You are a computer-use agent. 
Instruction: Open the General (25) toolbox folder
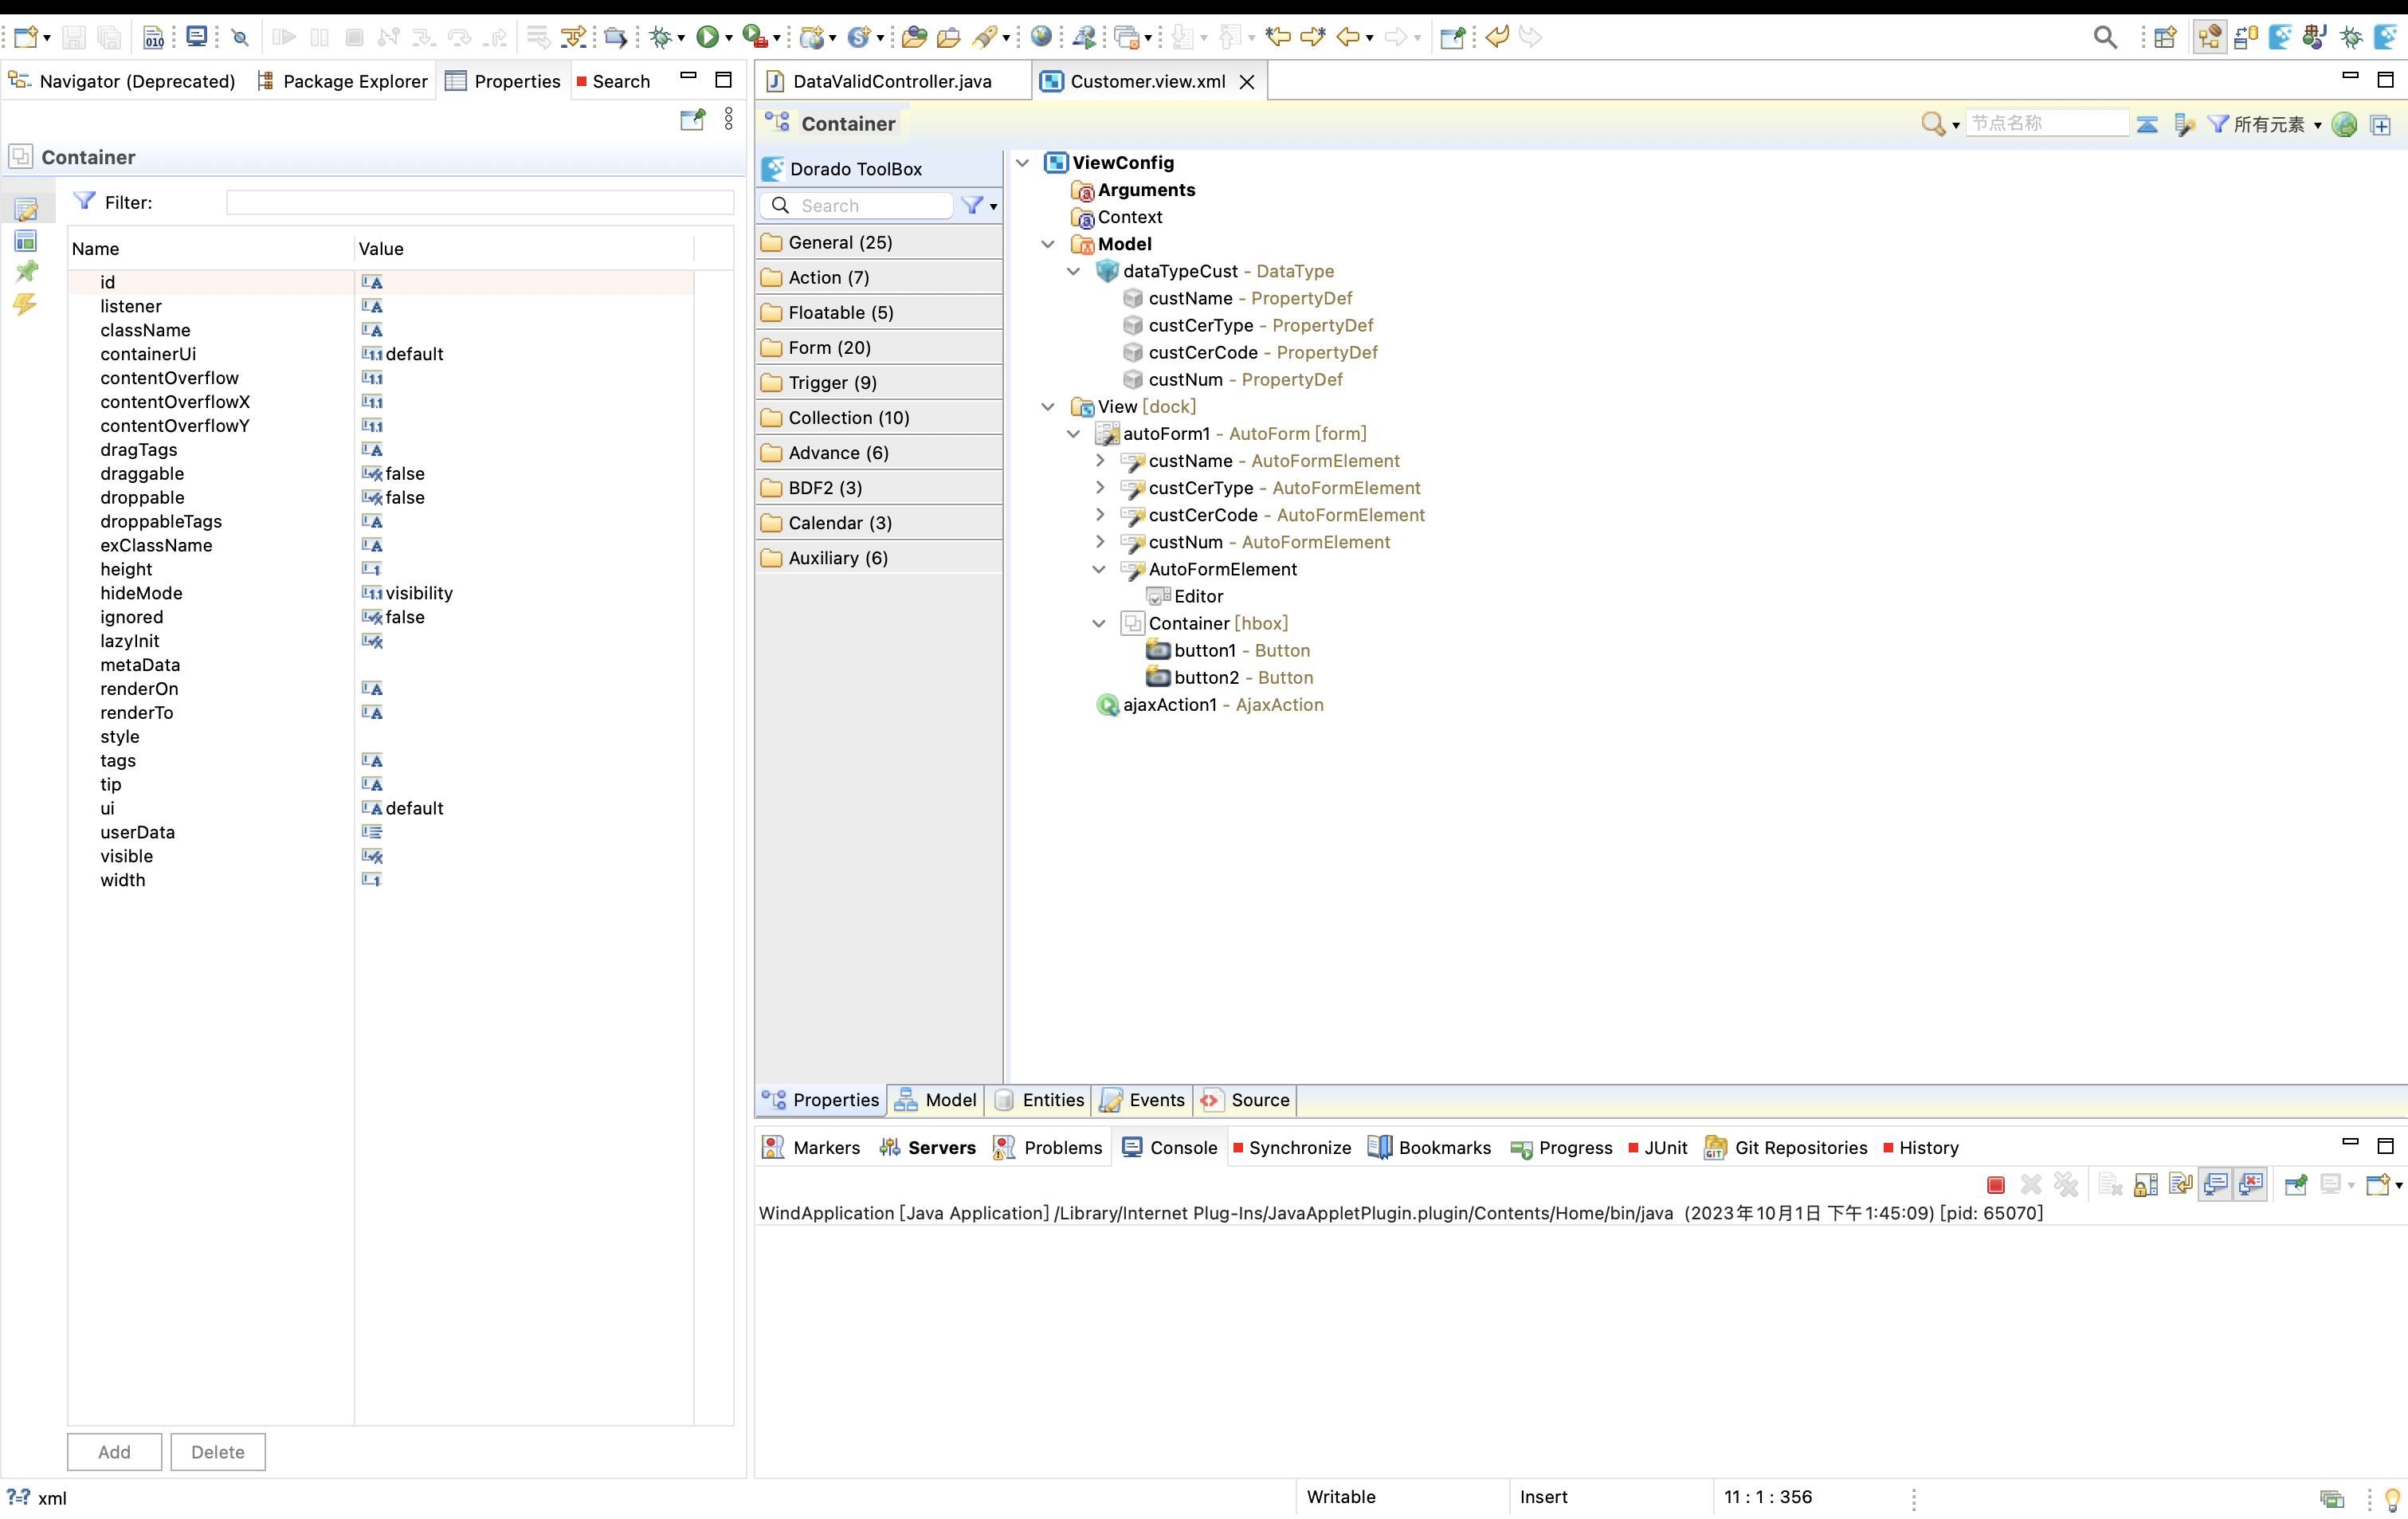838,242
